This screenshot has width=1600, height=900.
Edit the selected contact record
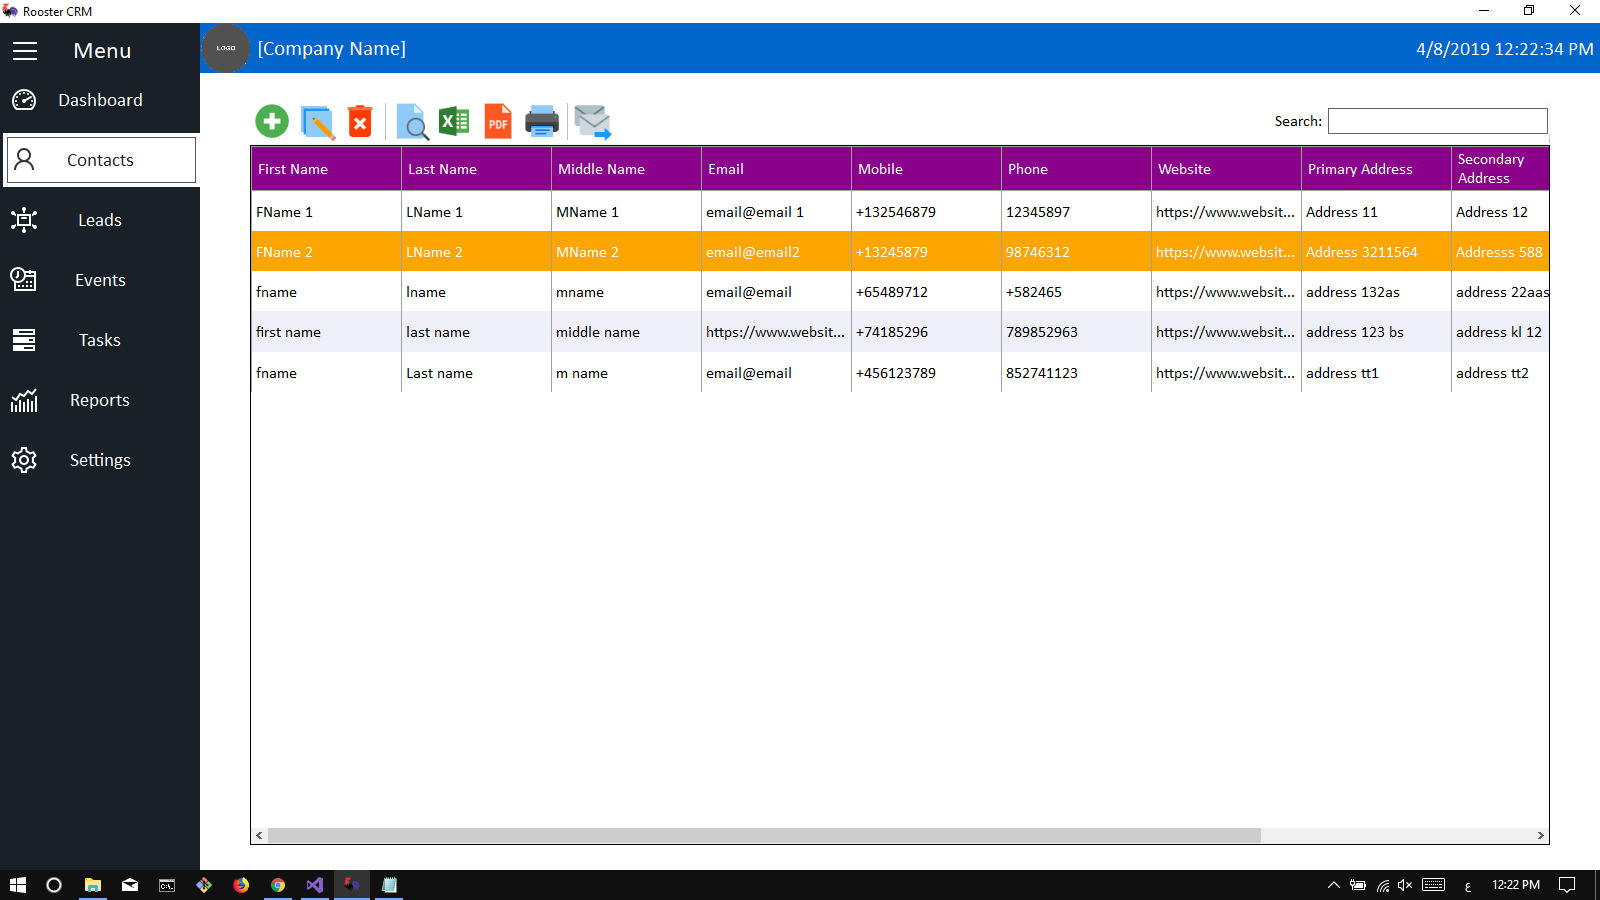pos(316,120)
